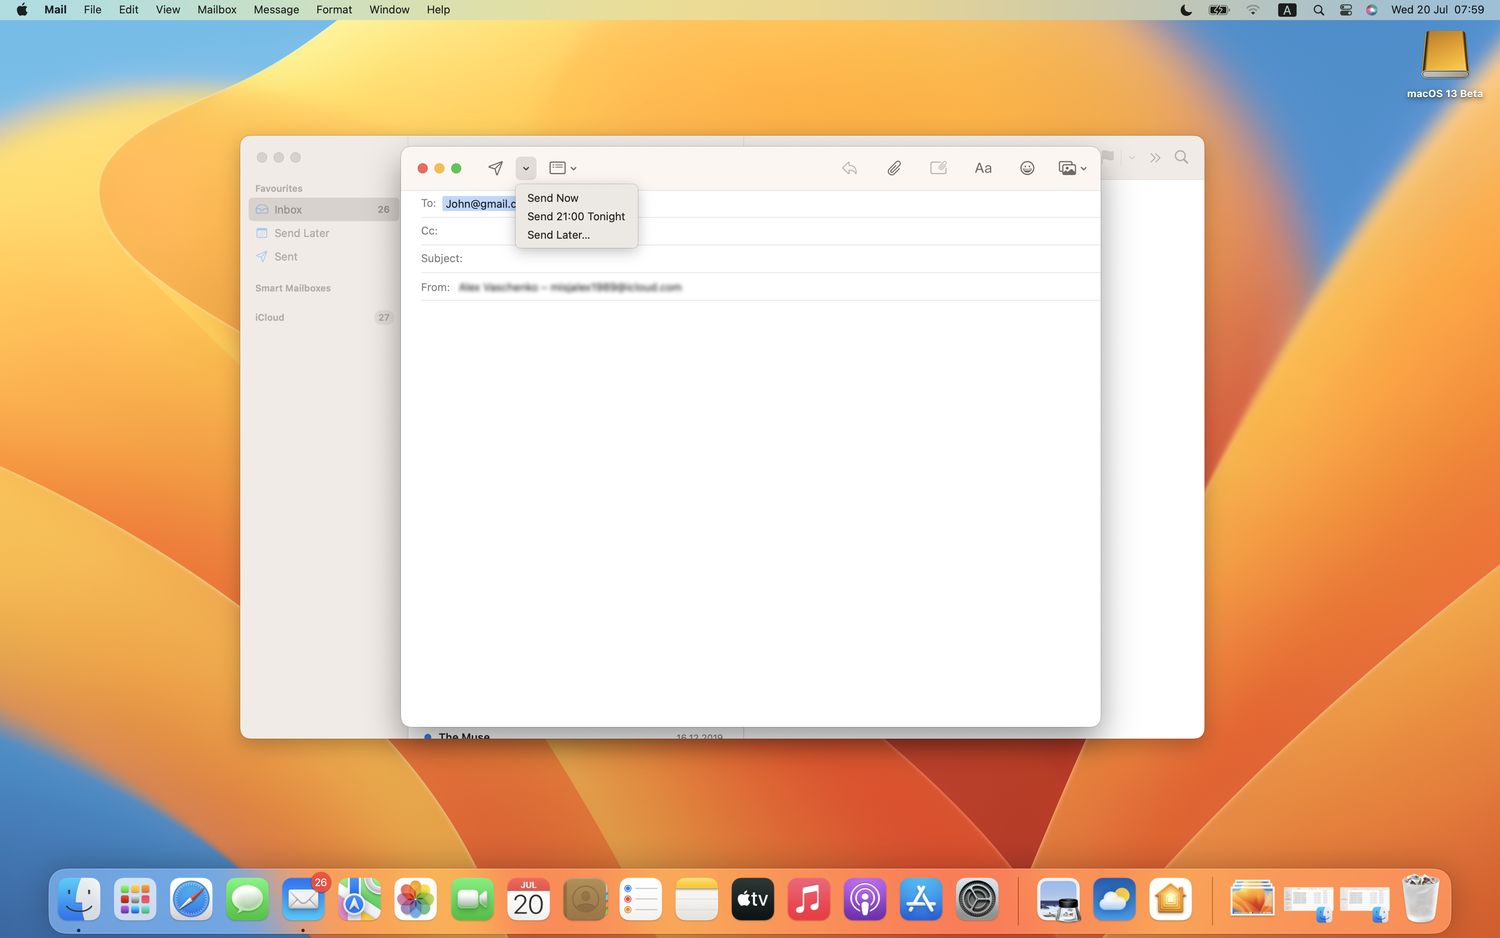Click the Siri icon in menu bar
Viewport: 1500px width, 938px height.
1371,10
